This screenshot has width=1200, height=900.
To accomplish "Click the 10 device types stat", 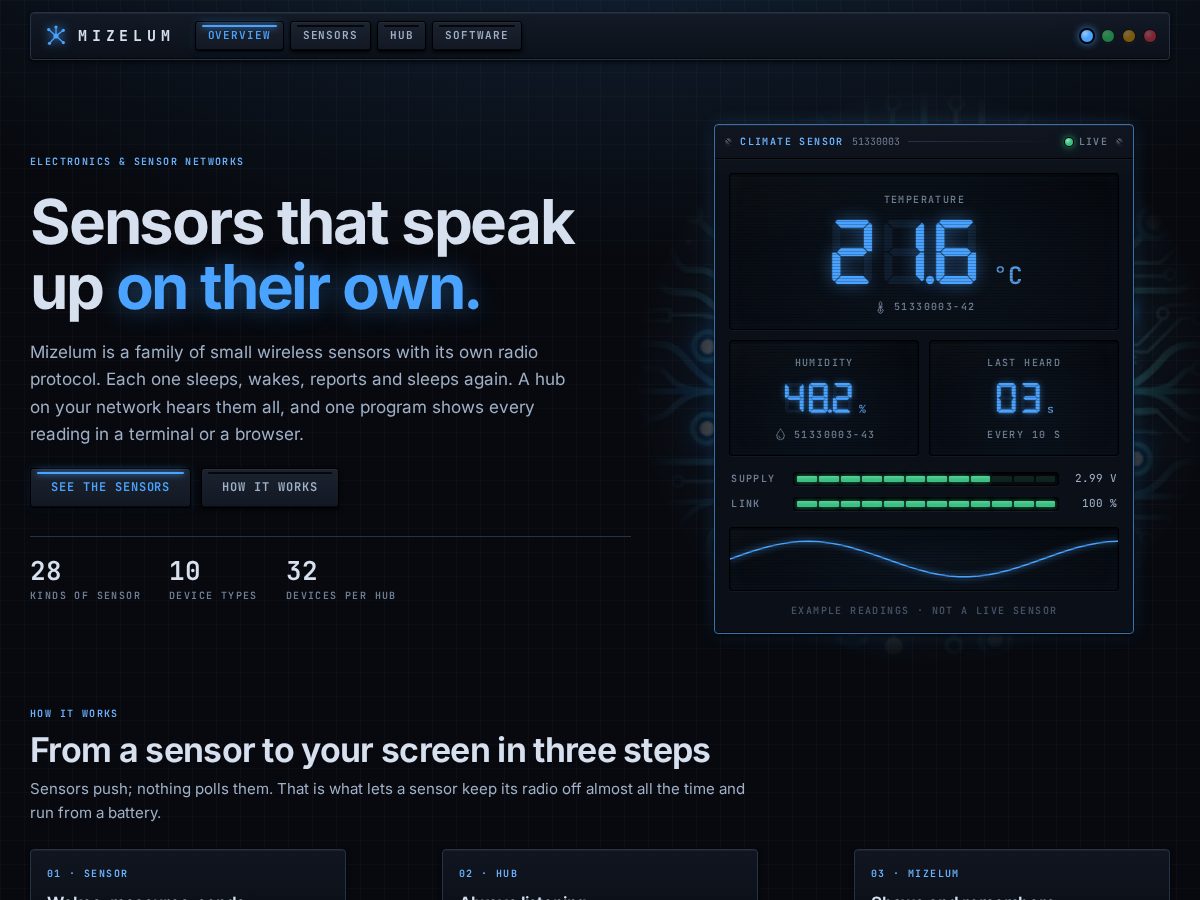I will pos(213,581).
